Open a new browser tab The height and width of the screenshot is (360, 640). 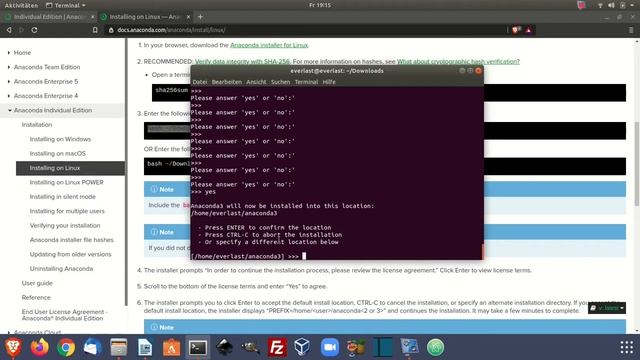point(200,17)
